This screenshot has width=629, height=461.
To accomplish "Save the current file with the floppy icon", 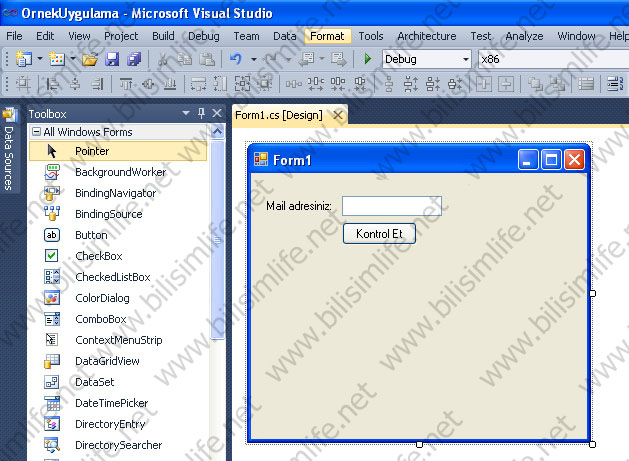I will [112, 59].
